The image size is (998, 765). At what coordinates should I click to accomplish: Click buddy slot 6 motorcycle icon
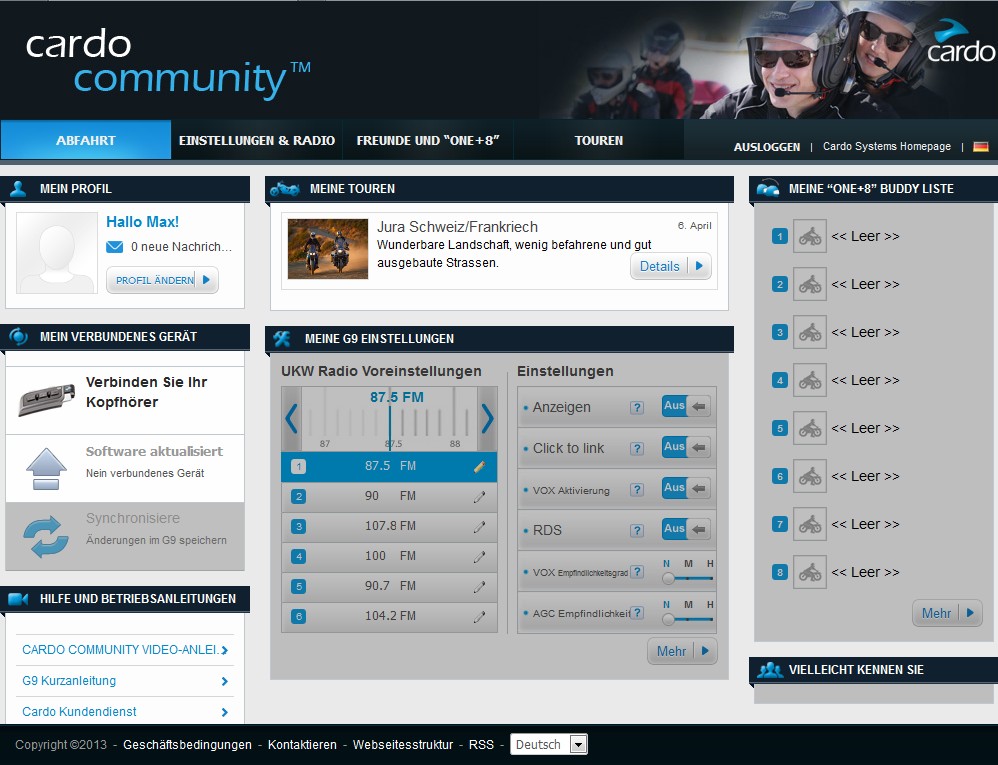810,476
